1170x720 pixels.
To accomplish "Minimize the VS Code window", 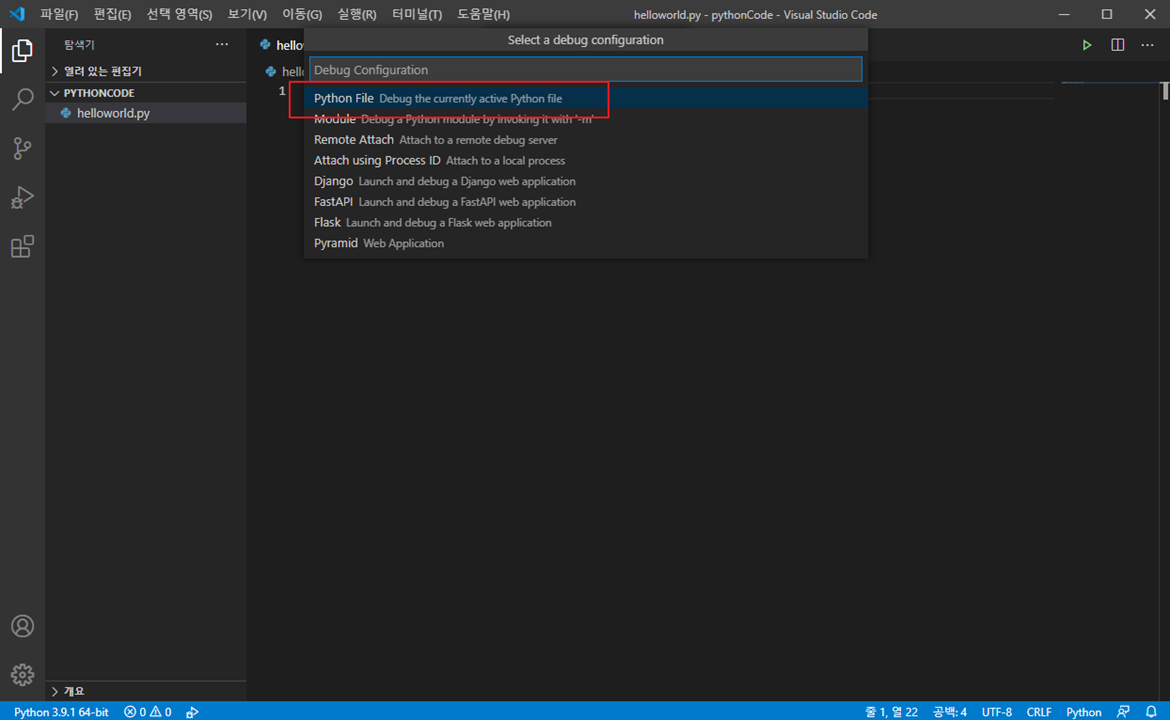I will coord(1064,14).
